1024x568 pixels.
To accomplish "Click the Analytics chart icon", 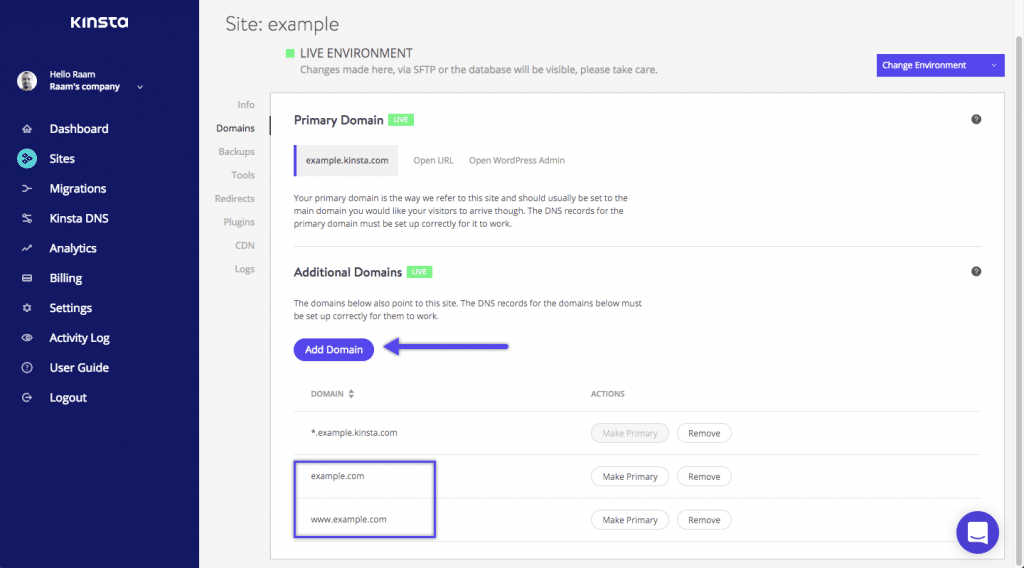I will (x=27, y=248).
